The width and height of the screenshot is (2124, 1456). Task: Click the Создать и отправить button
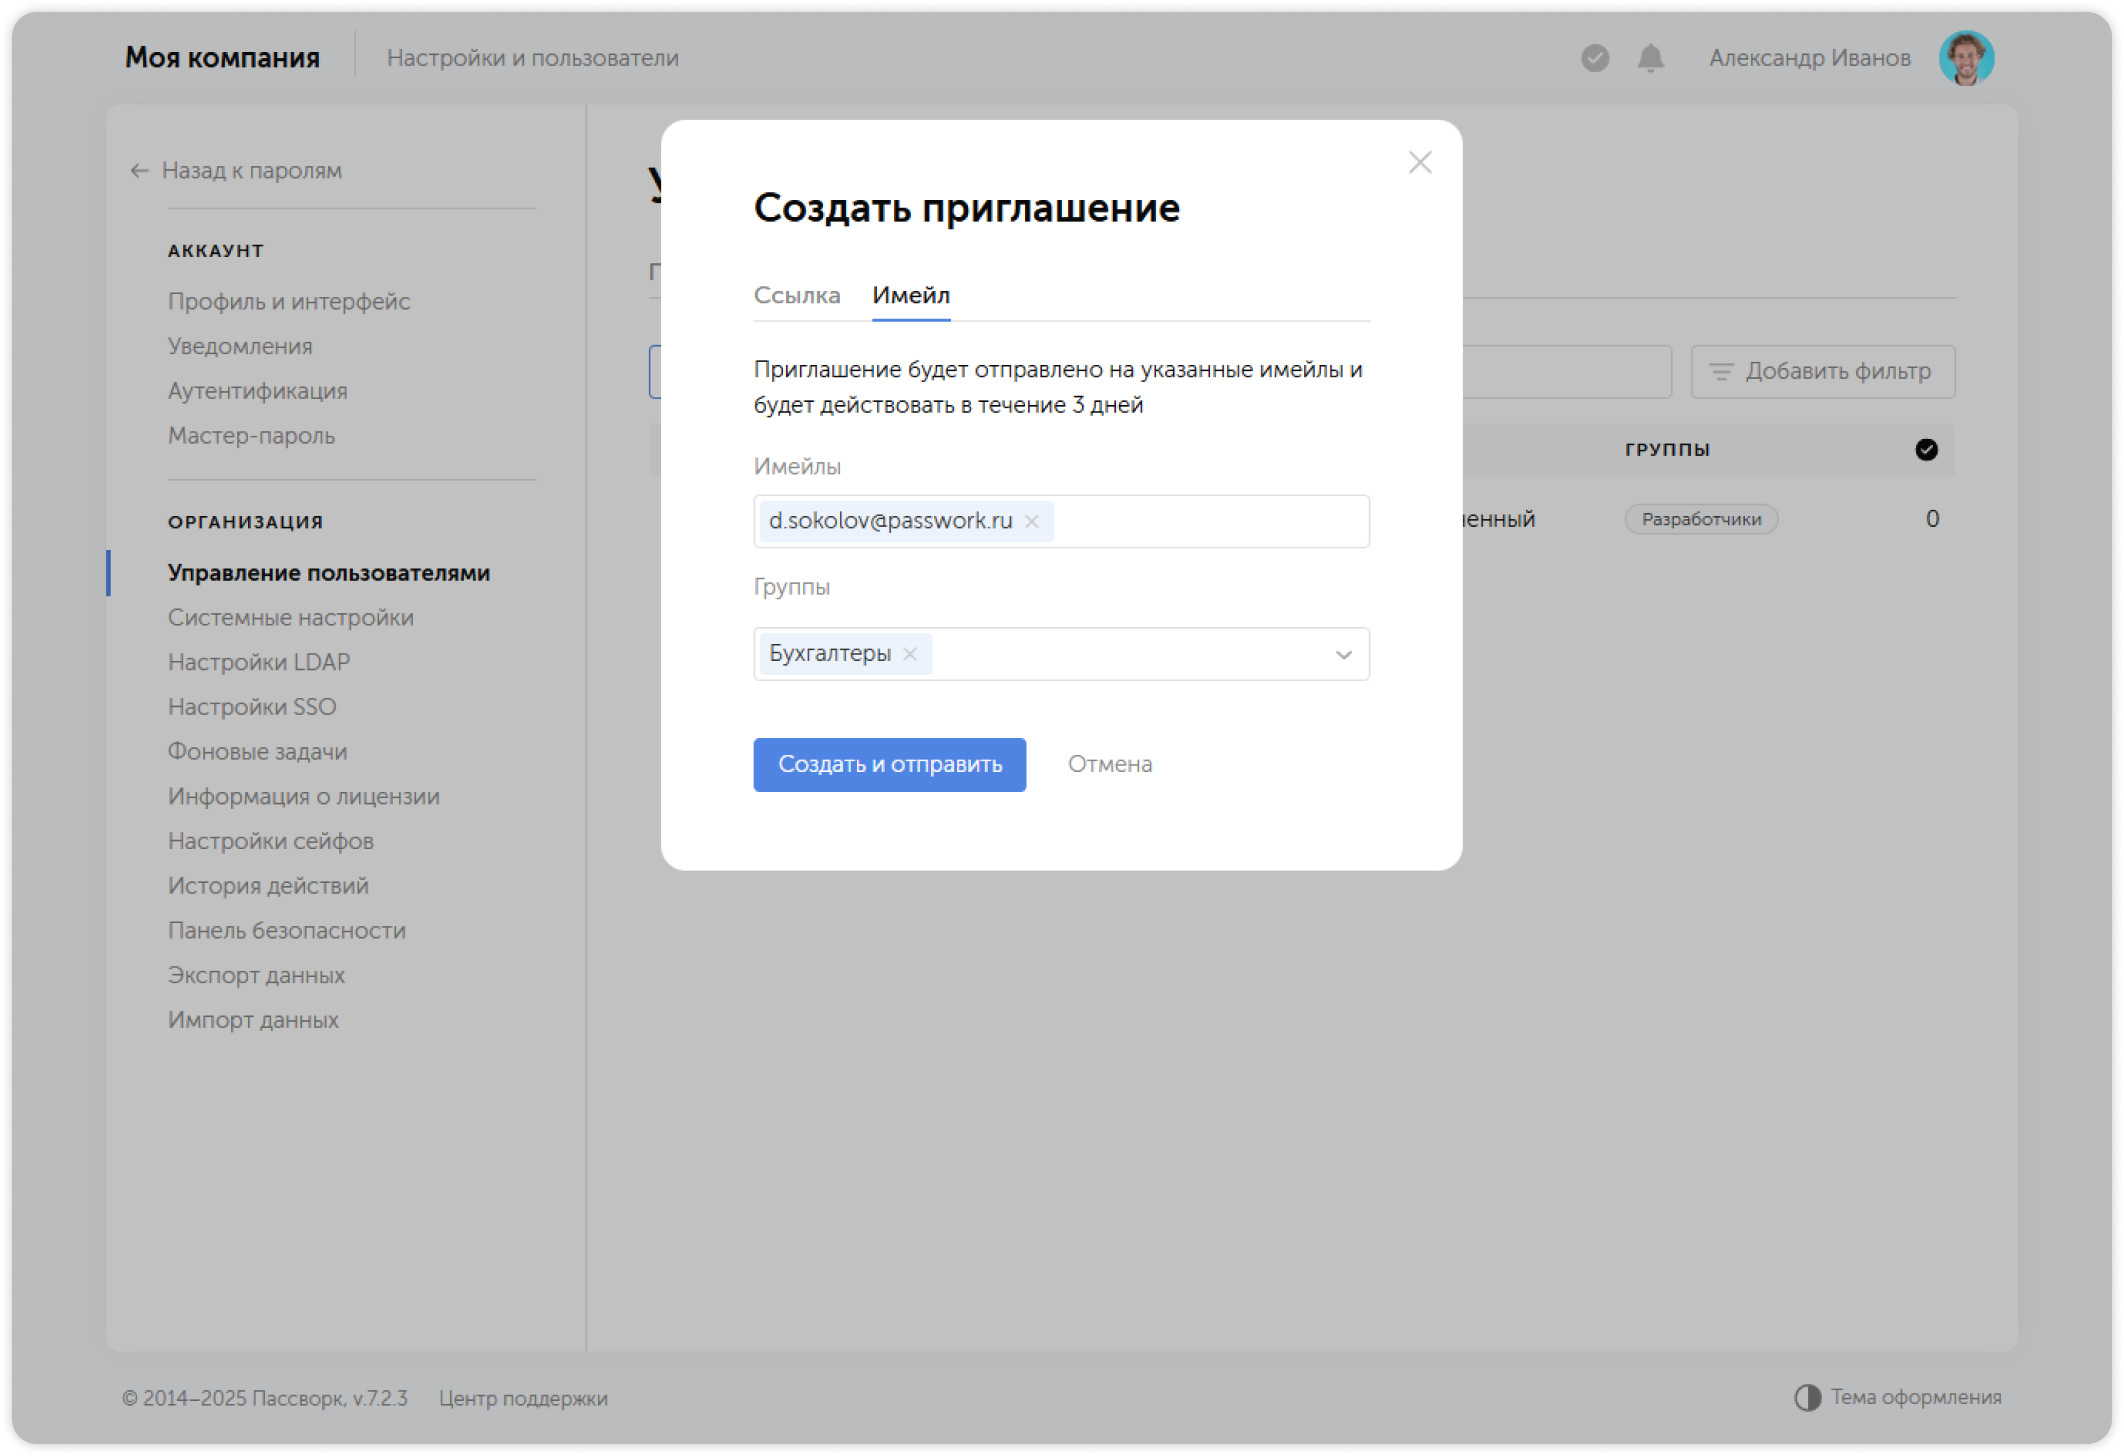(889, 764)
